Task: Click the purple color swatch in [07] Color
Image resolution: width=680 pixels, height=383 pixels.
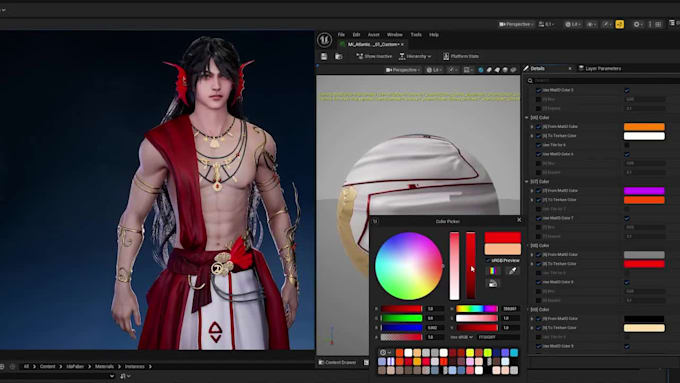Action: coord(644,191)
